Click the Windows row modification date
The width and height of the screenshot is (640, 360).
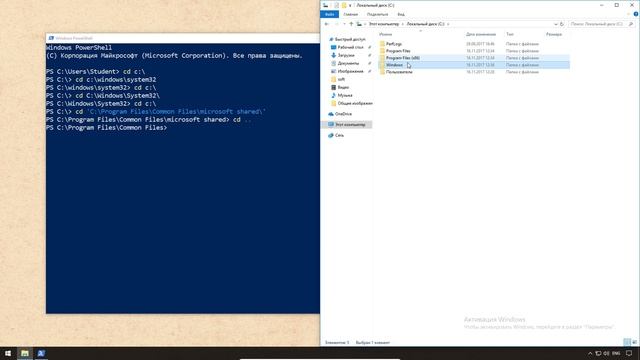480,65
